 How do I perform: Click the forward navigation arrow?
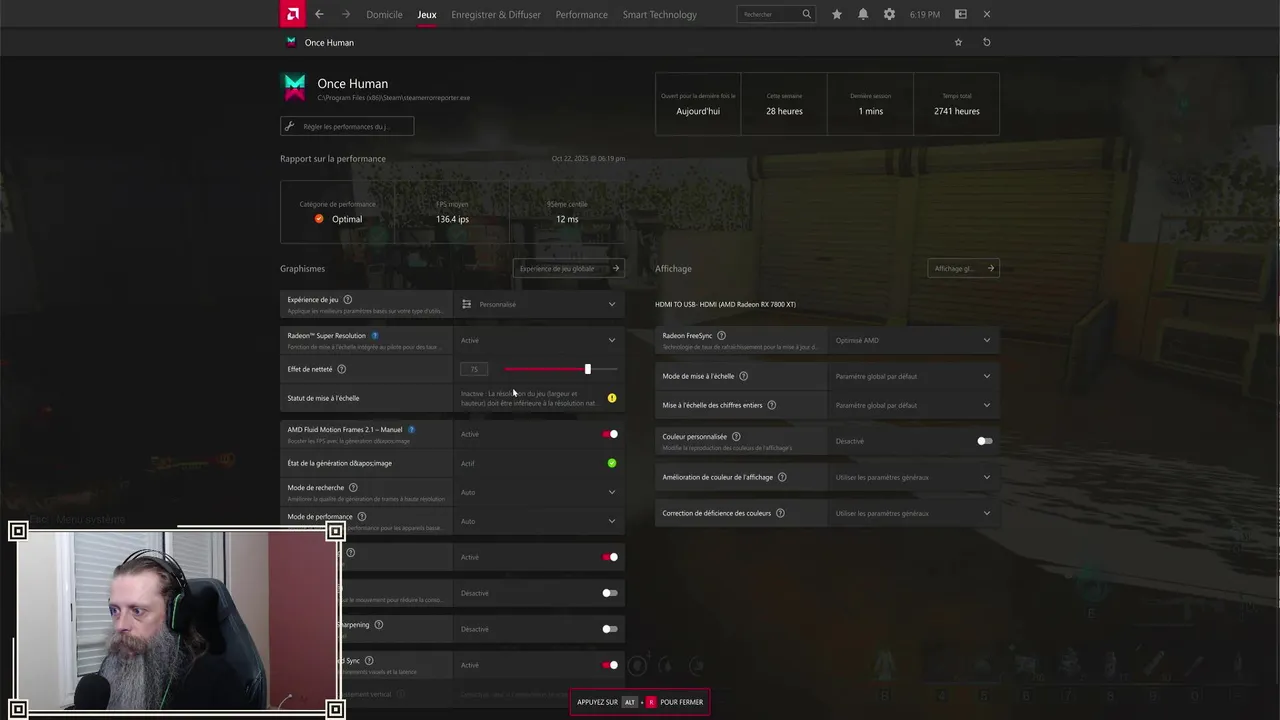346,14
